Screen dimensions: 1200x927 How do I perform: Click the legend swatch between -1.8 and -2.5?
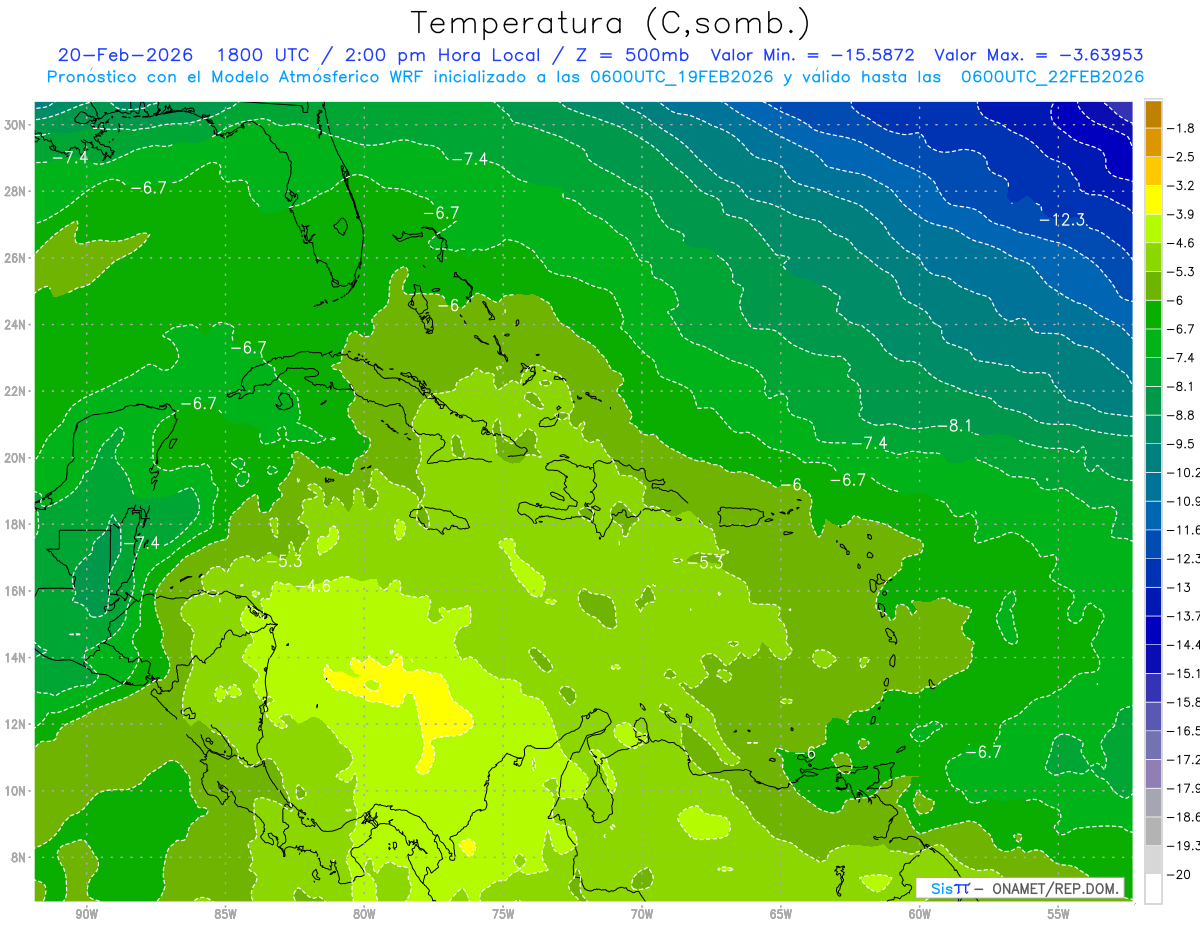click(x=1153, y=142)
